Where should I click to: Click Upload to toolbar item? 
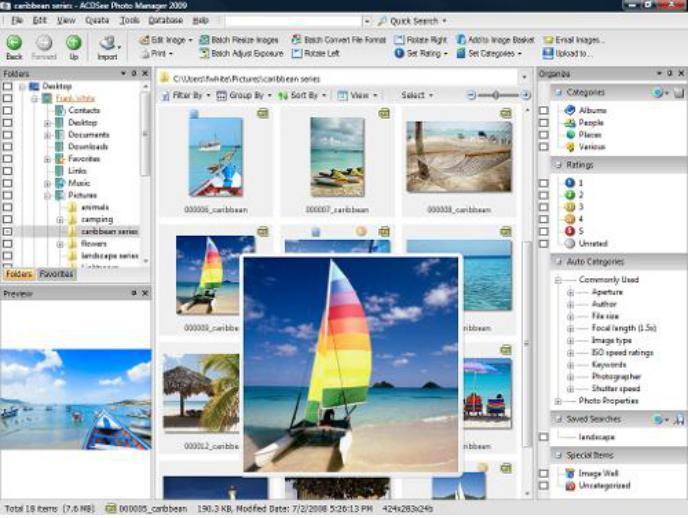[567, 54]
